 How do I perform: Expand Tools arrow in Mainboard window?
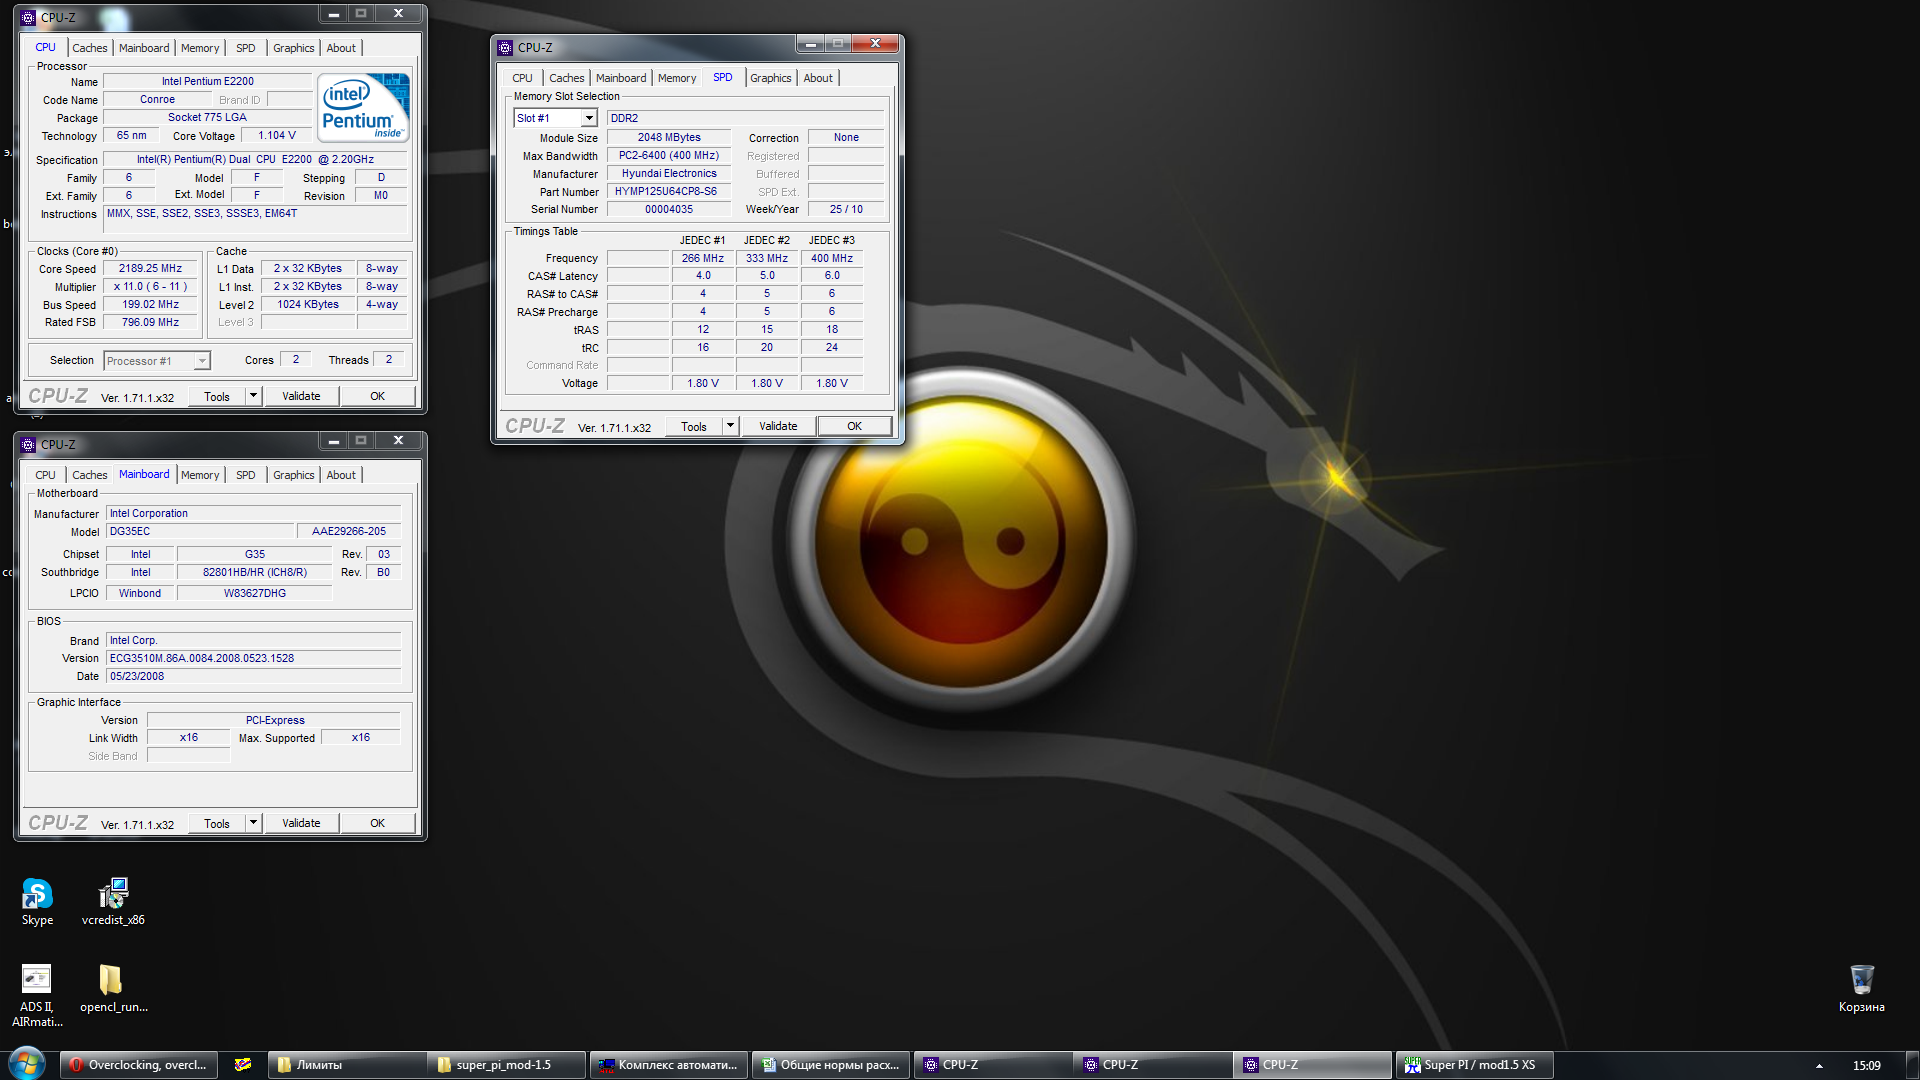pyautogui.click(x=253, y=823)
